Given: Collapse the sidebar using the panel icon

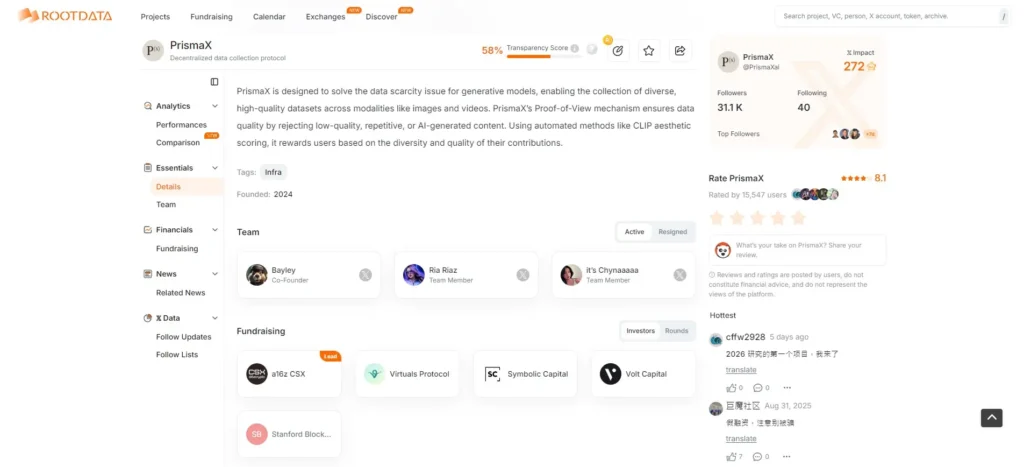Looking at the screenshot, I should pos(214,82).
